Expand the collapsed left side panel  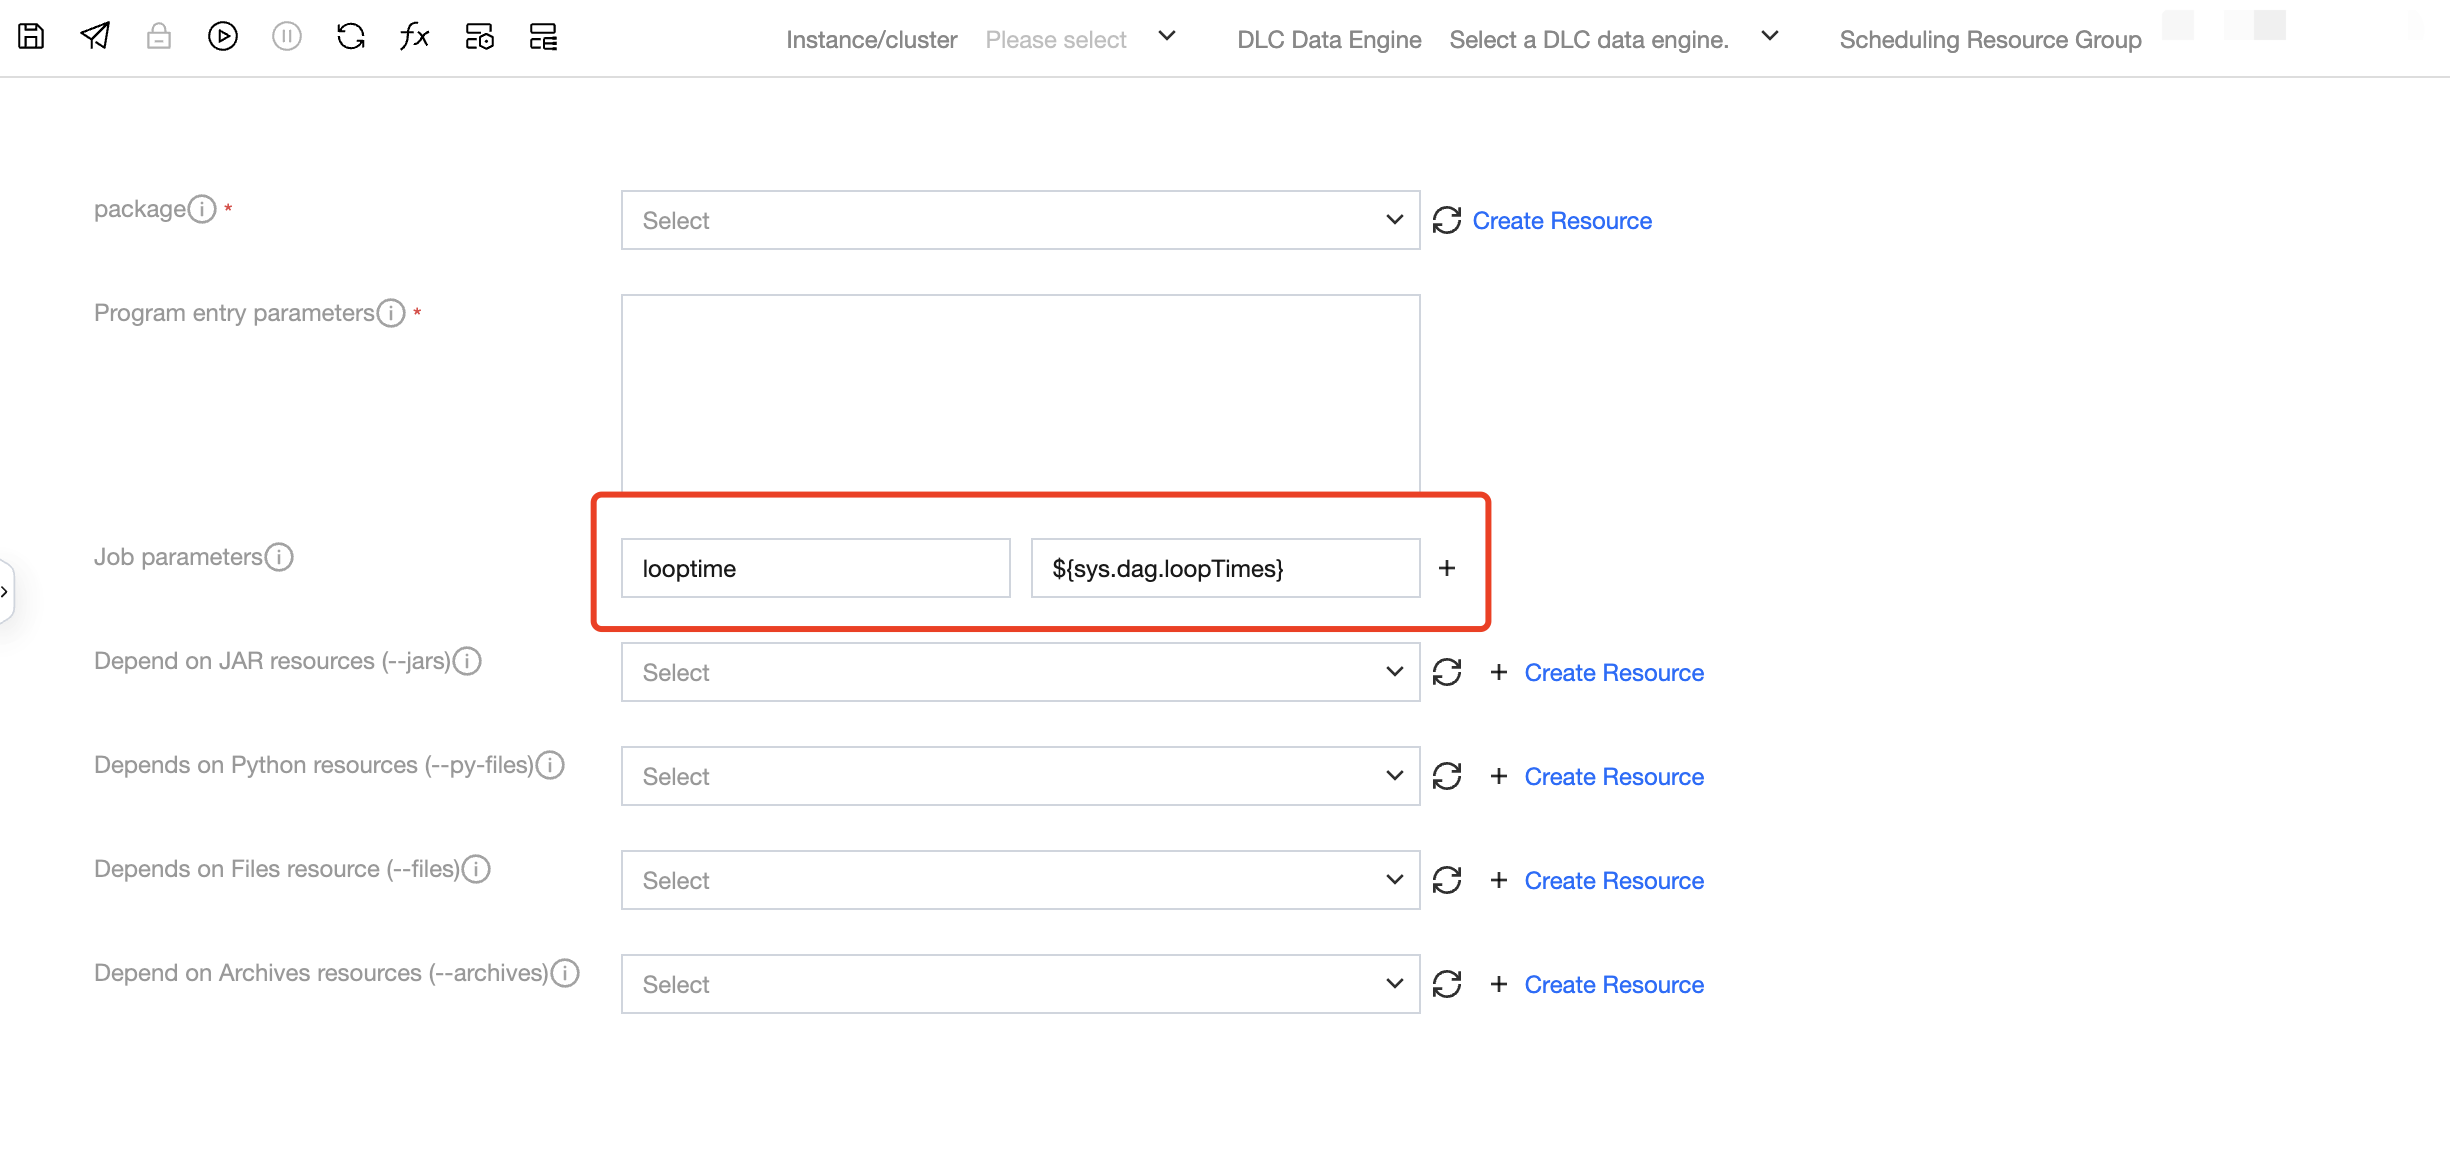[x=6, y=591]
